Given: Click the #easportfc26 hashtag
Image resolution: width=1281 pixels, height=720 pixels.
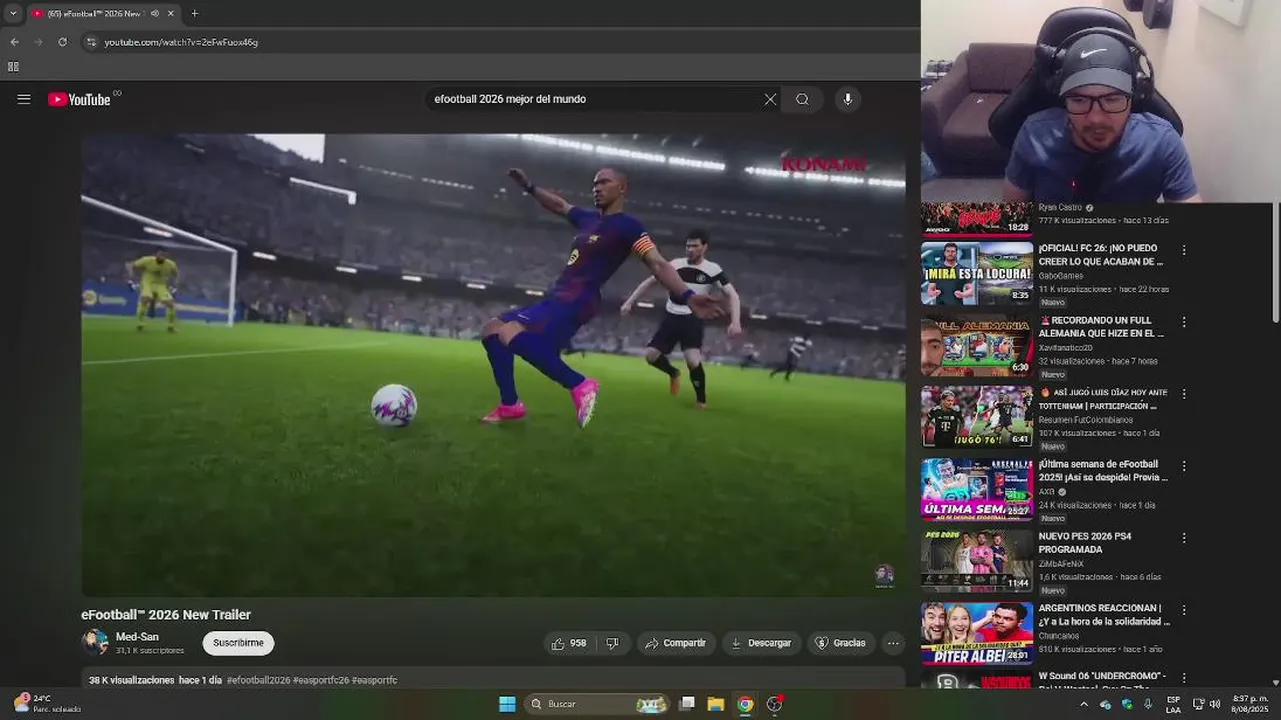Looking at the screenshot, I should point(321,680).
